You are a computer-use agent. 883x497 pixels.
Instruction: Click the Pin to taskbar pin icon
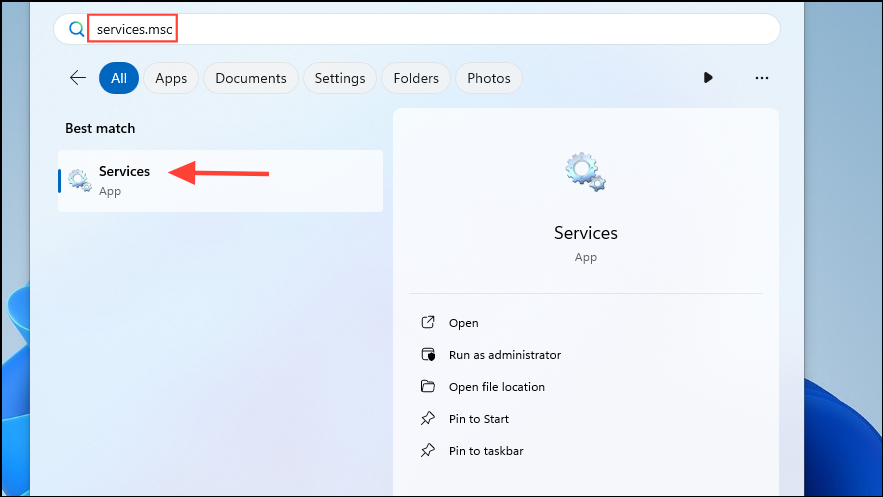(428, 450)
